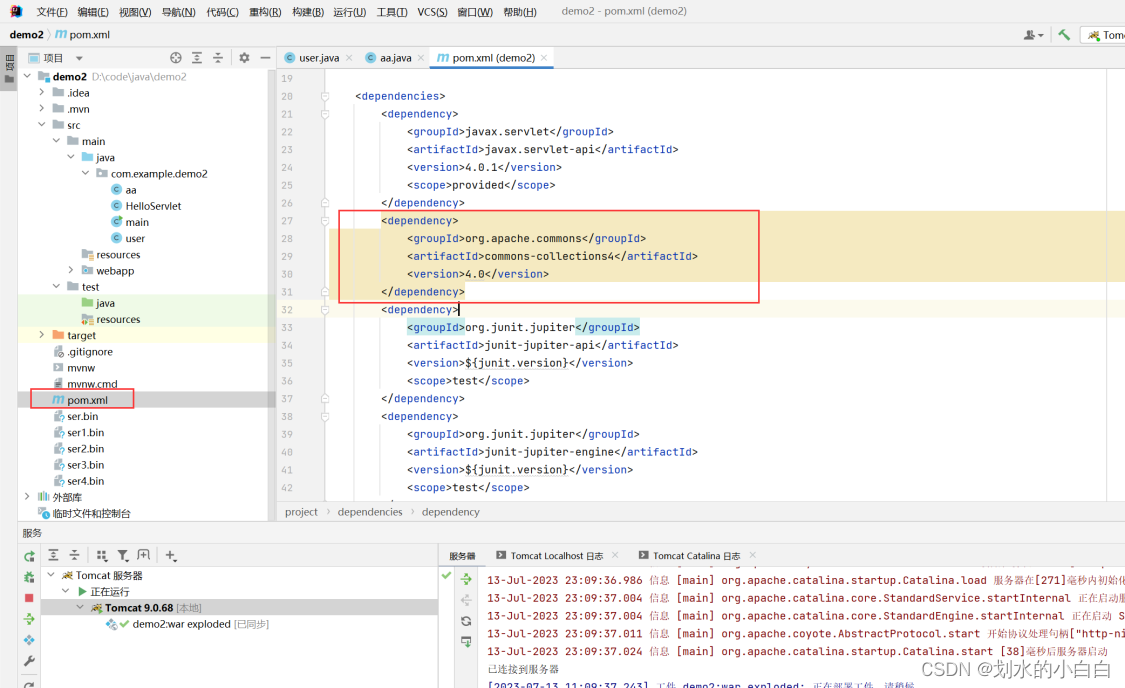
Task: Open the 文件(F) menu
Action: 52,11
